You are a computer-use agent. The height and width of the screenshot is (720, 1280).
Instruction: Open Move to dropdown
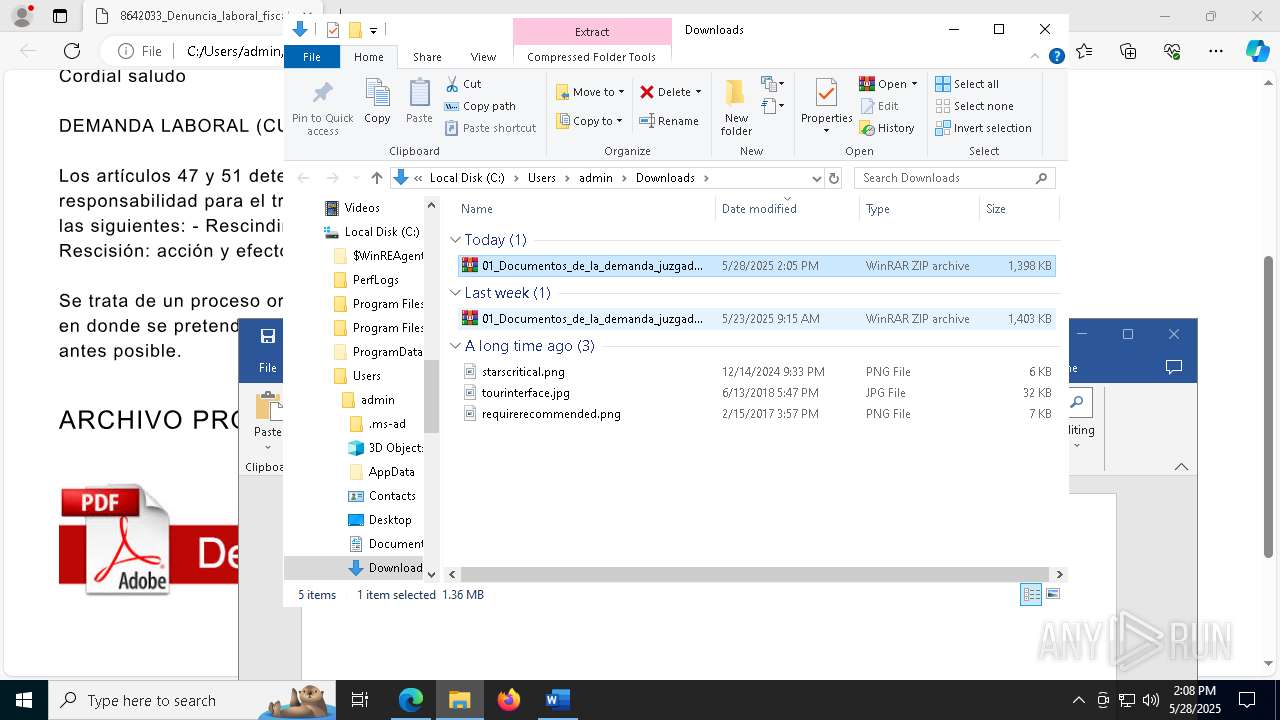[590, 92]
